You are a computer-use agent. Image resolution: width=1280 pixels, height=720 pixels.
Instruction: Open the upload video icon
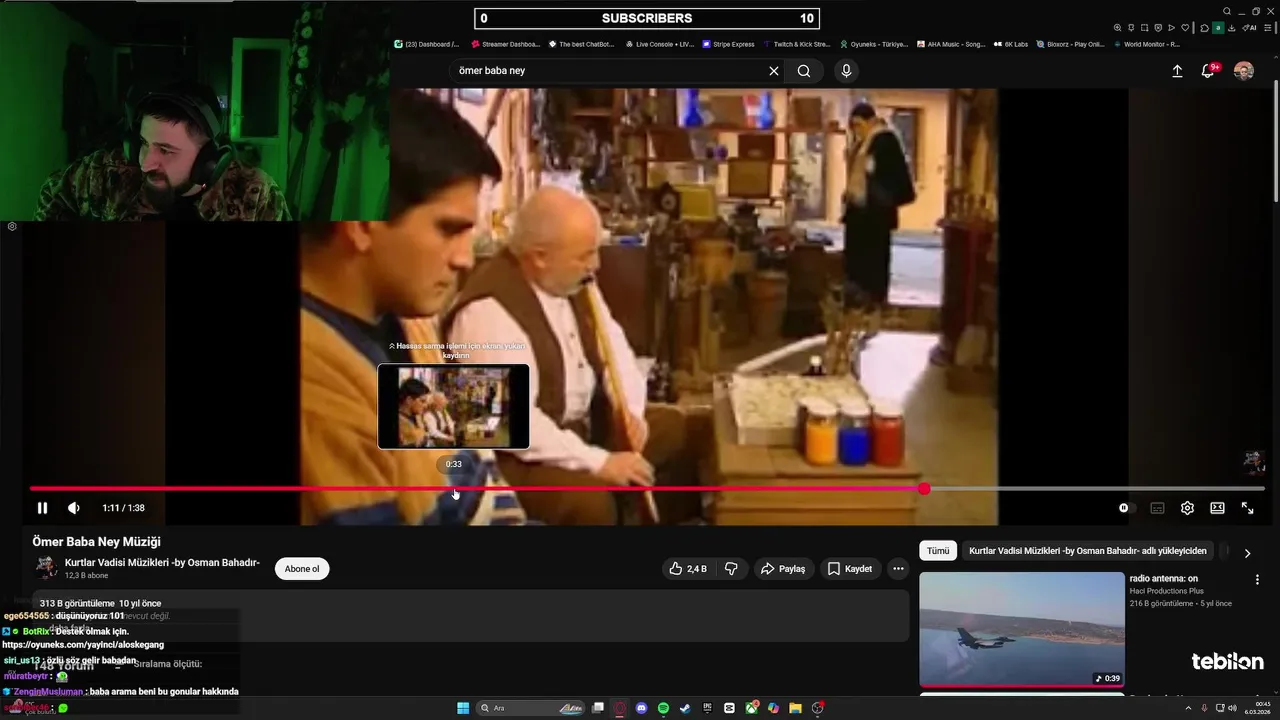pyautogui.click(x=1177, y=71)
